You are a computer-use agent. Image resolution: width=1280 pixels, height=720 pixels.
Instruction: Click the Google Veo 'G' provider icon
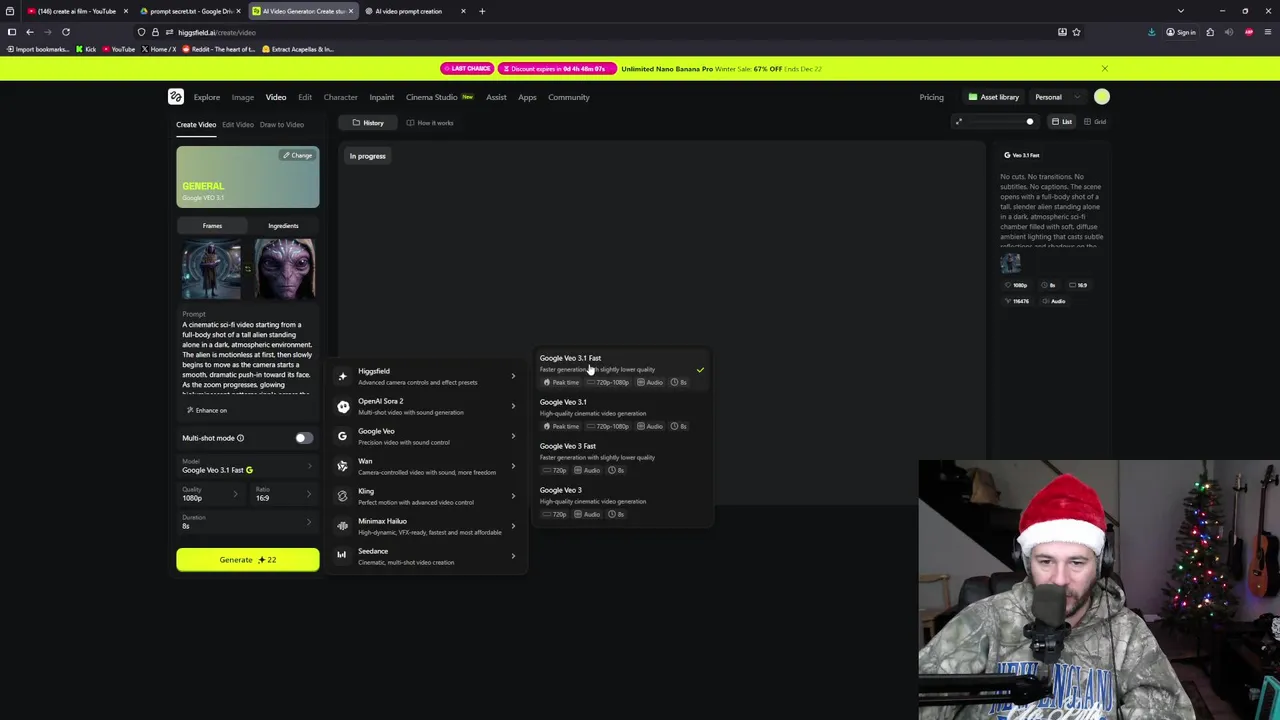pyautogui.click(x=342, y=436)
